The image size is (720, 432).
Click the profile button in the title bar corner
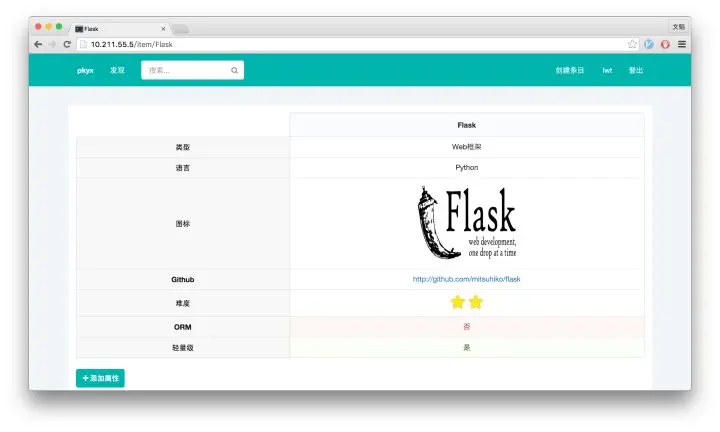point(679,27)
